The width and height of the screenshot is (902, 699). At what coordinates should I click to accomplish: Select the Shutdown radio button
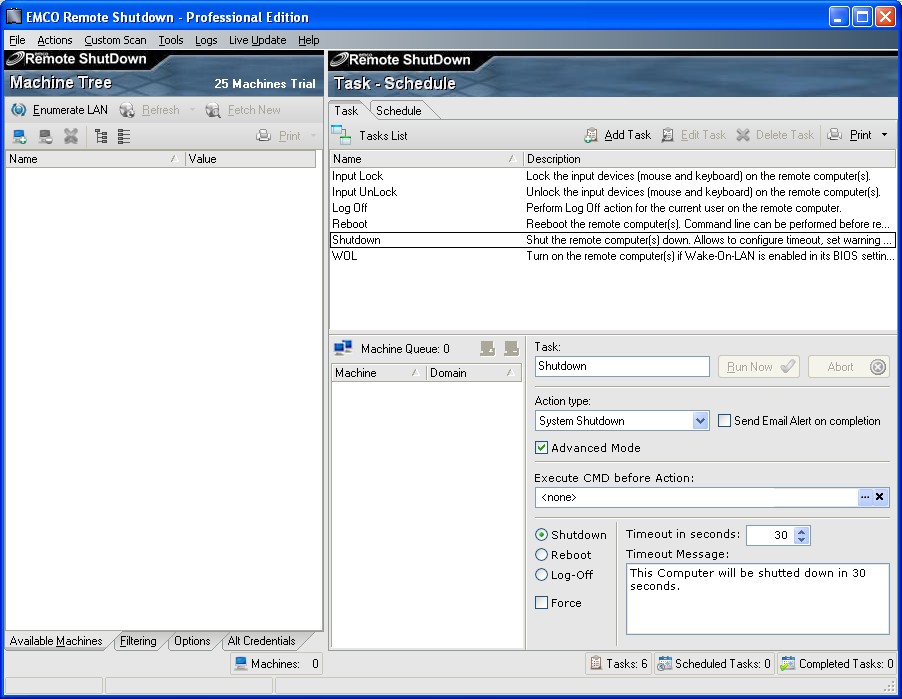coord(541,534)
